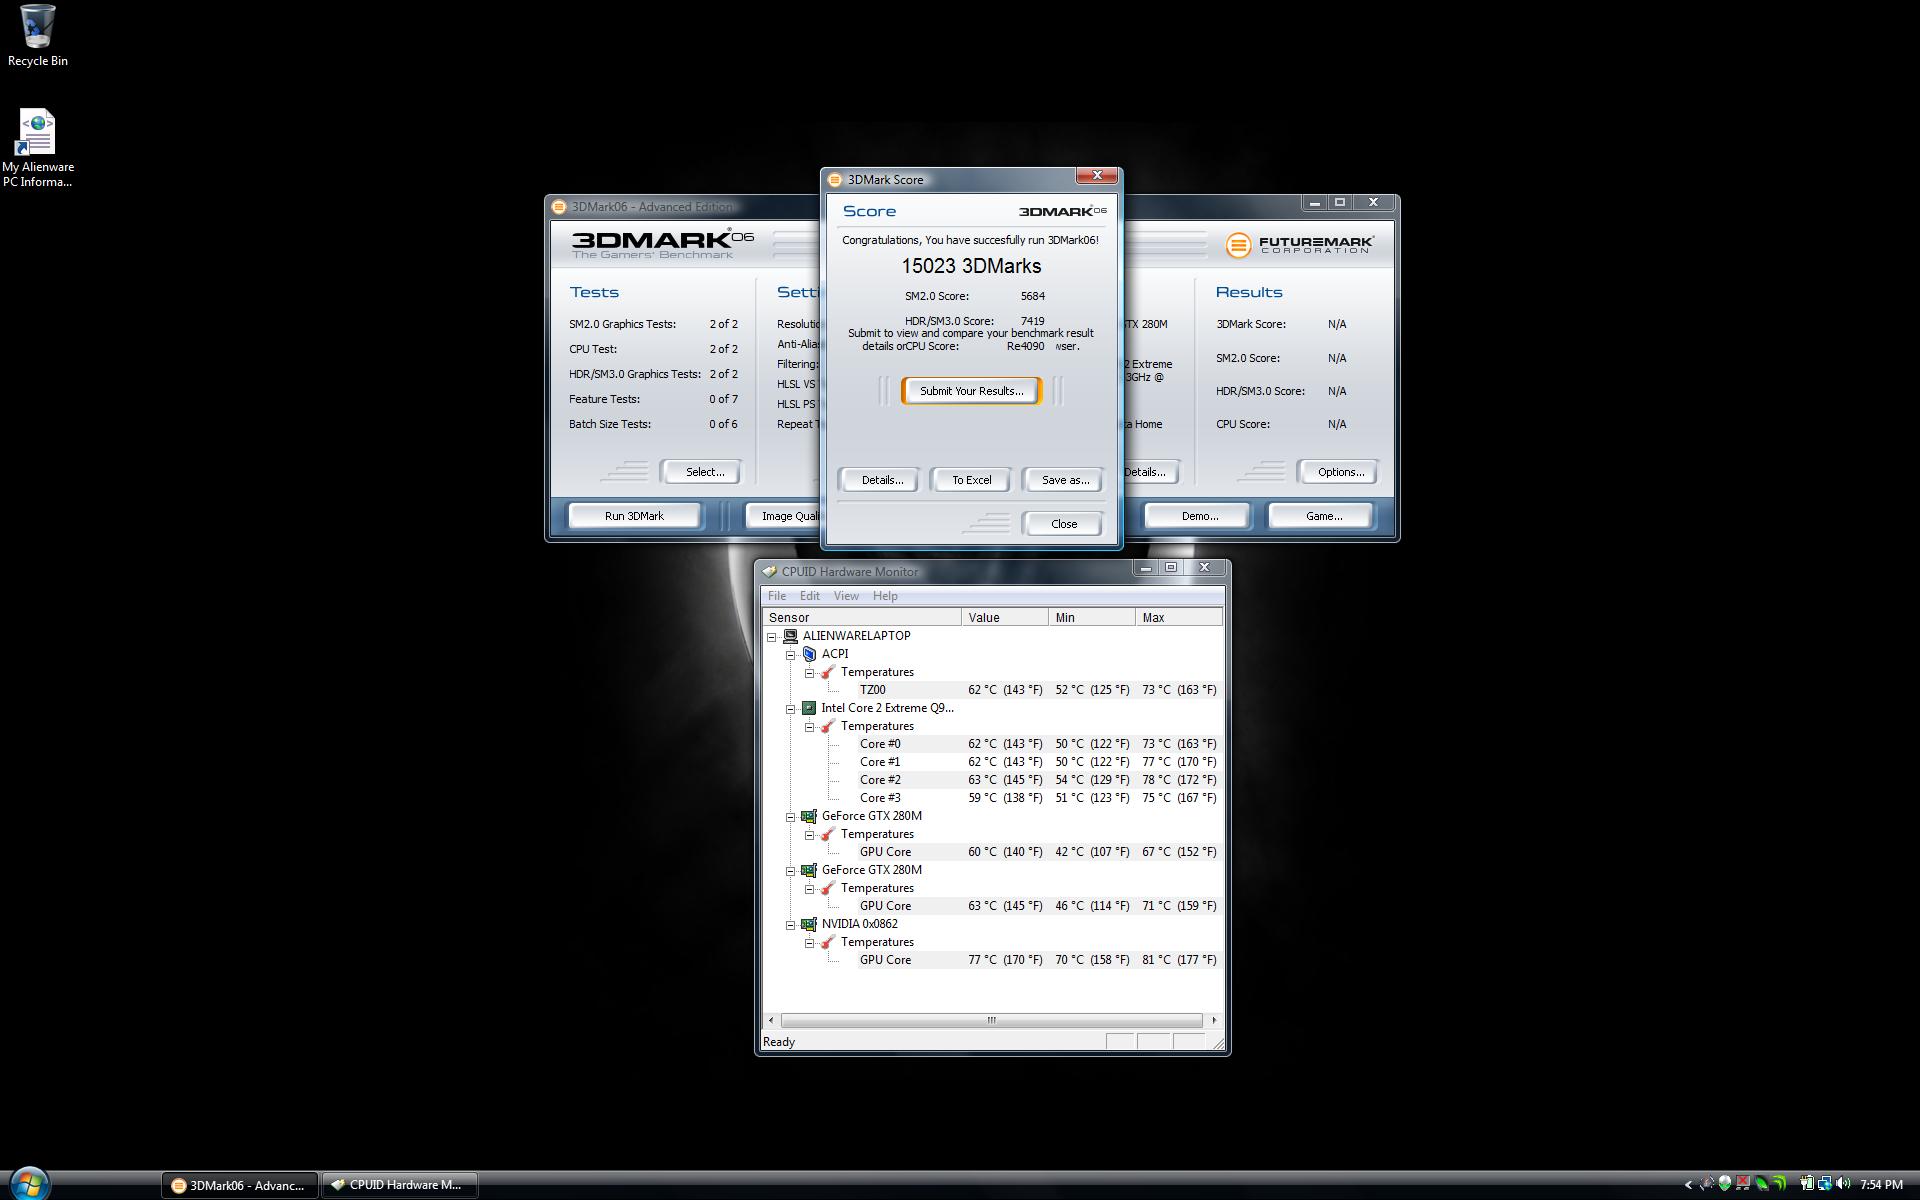Screen dimensions: 1920x1200
Task: Click the Value column header
Action: 1005,618
